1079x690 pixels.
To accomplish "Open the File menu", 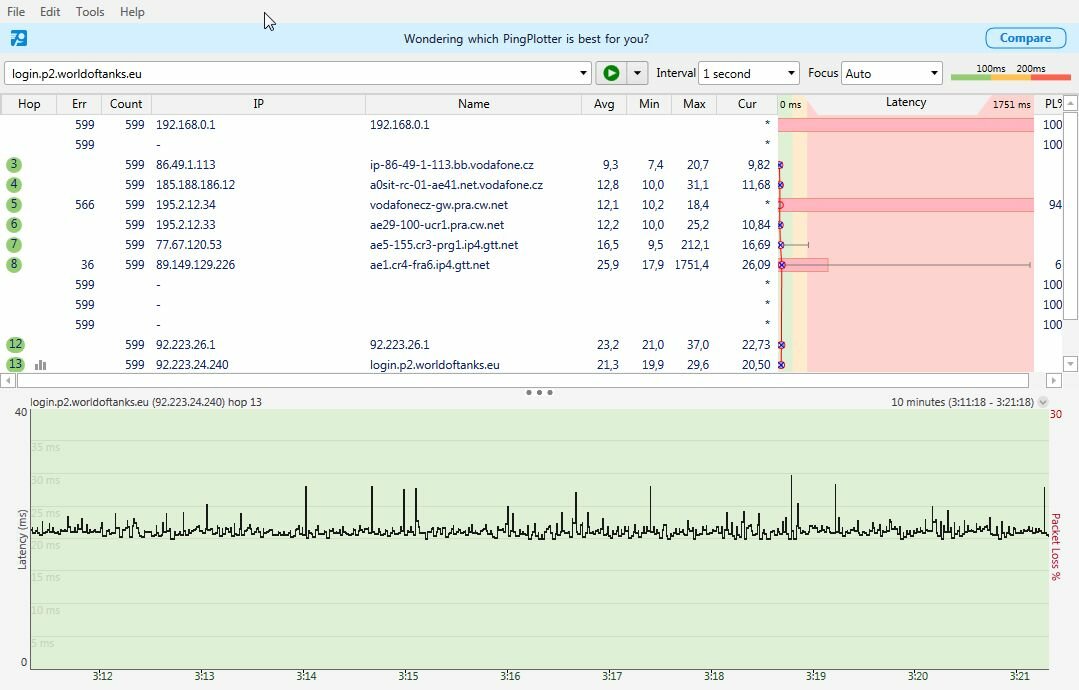I will 16,12.
